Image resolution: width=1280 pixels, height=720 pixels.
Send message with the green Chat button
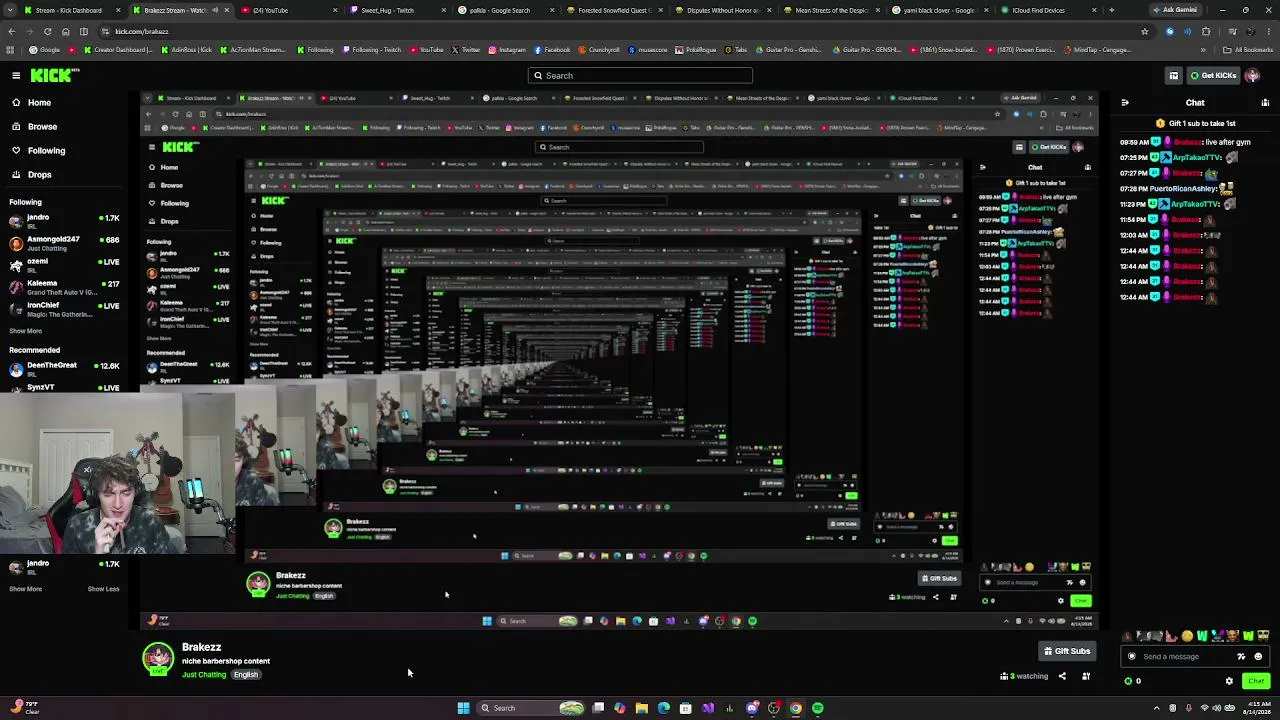coord(1256,681)
